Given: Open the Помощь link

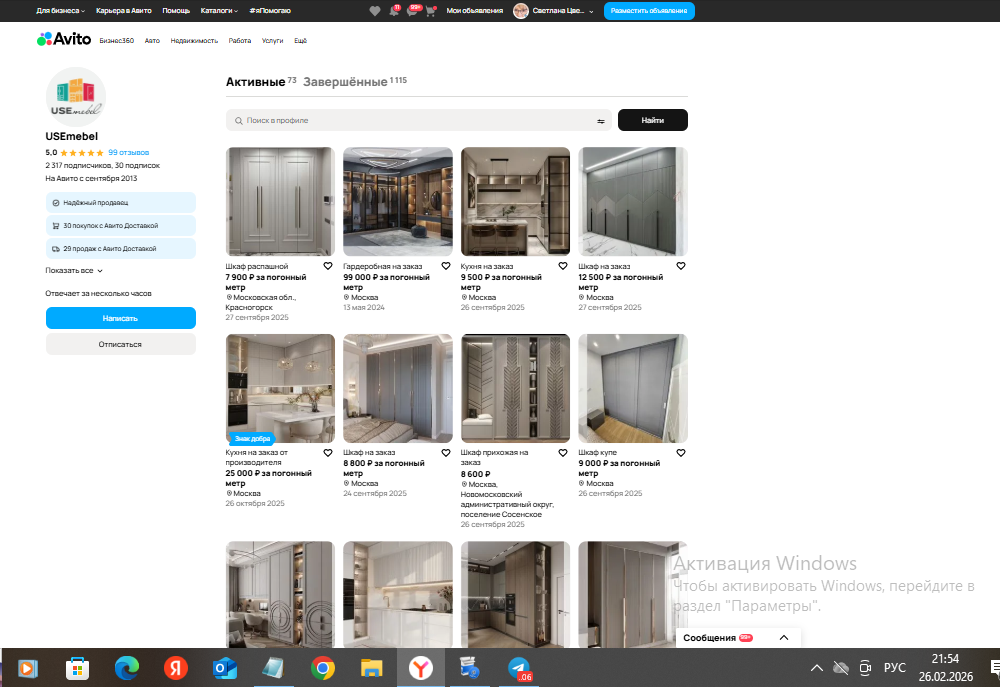Looking at the screenshot, I should [176, 11].
